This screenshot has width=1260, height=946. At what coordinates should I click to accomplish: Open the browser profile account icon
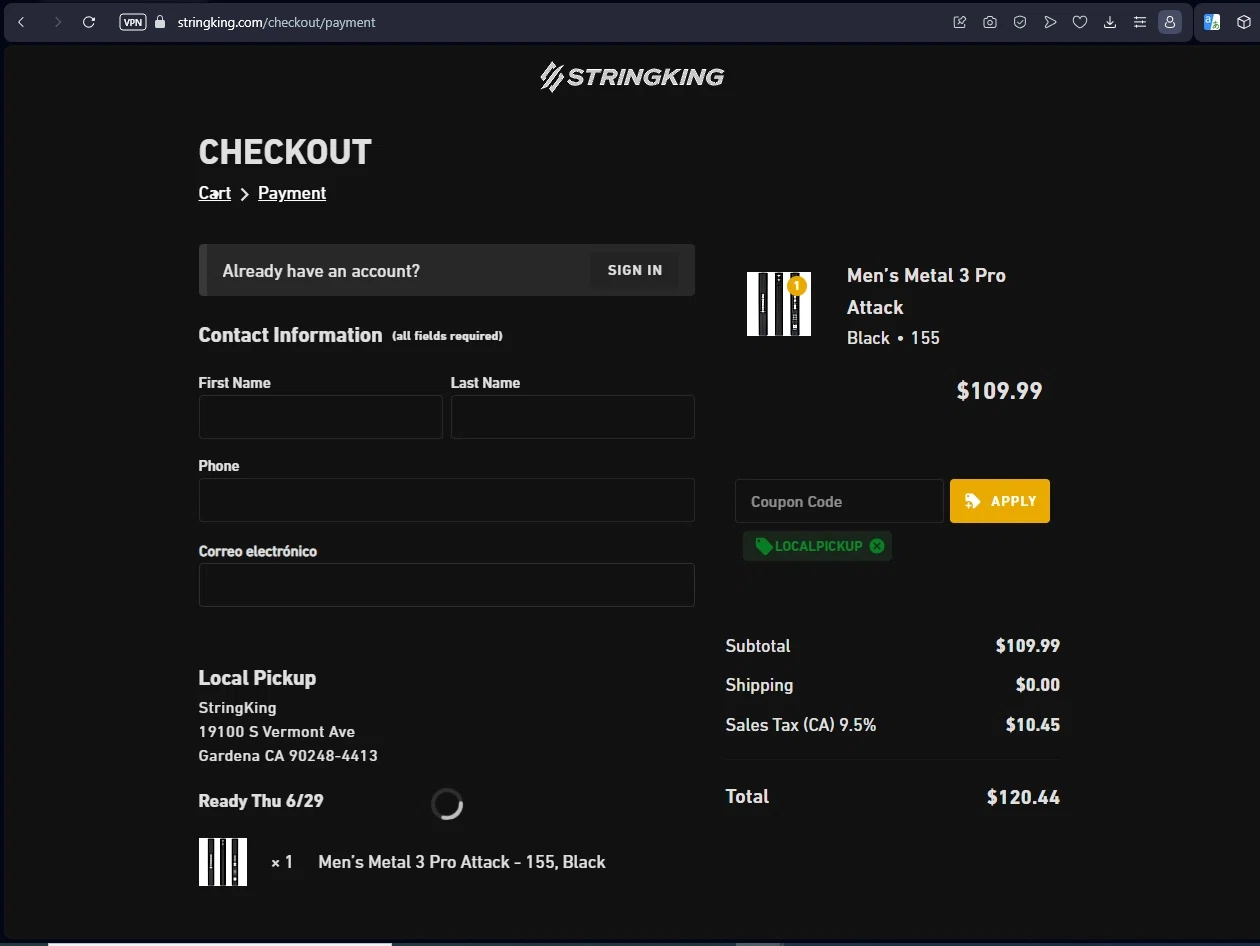tap(1170, 22)
